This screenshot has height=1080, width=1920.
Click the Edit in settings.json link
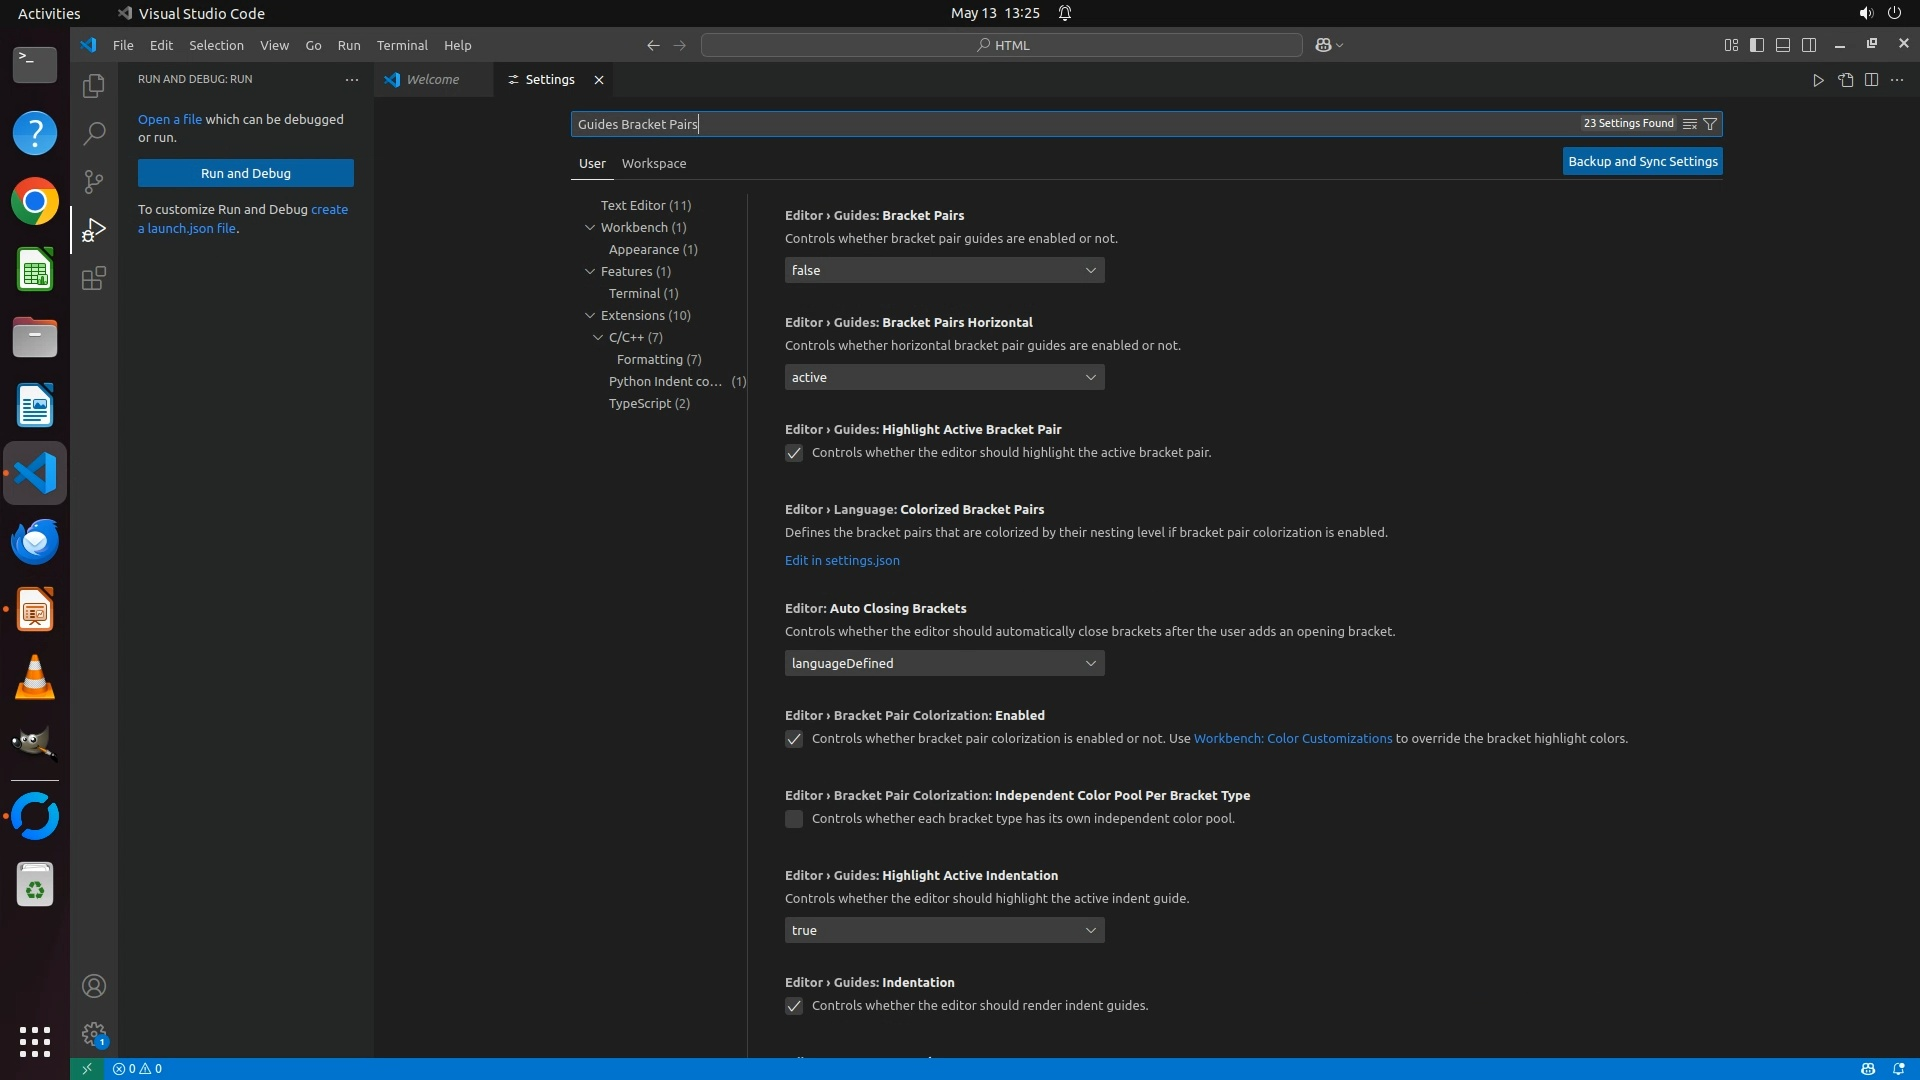(x=841, y=560)
